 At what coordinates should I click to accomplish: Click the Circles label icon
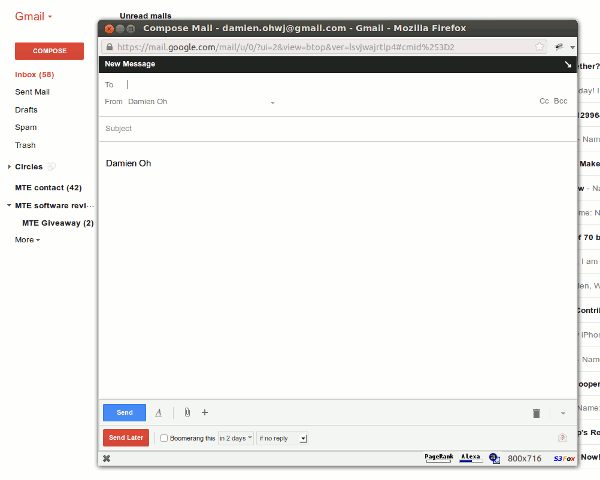coord(51,166)
